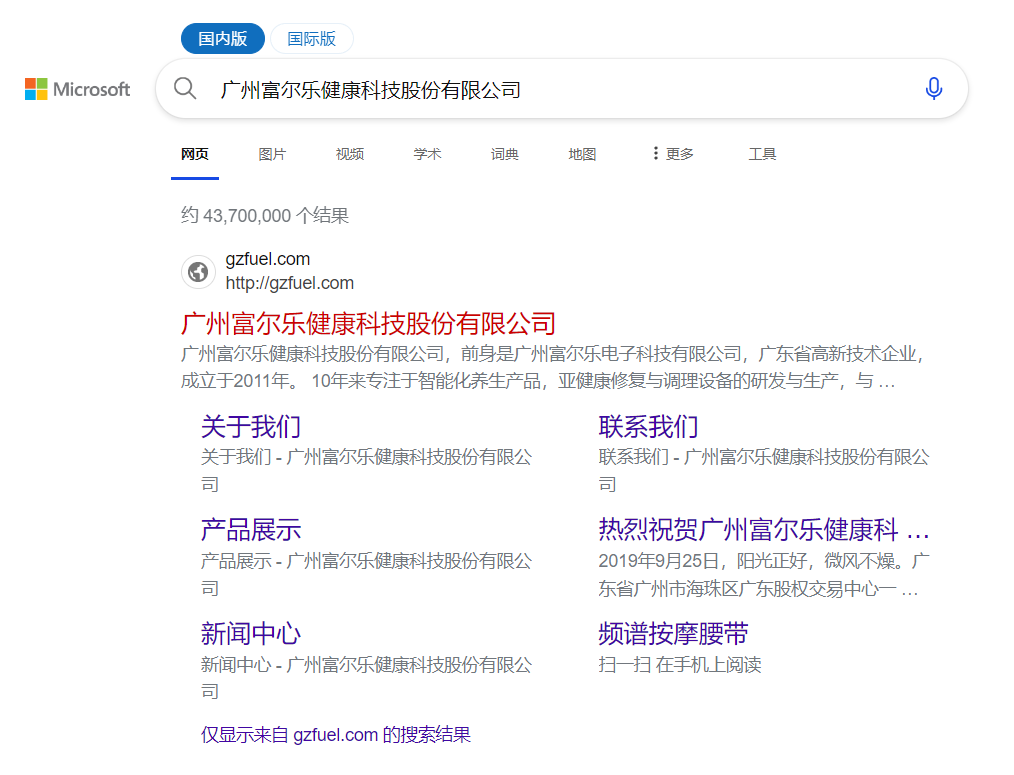Viewport: 1014px width, 775px height.
Task: Click 仅显示来自 gzfuel.com 的搜索结果
Action: tap(336, 735)
